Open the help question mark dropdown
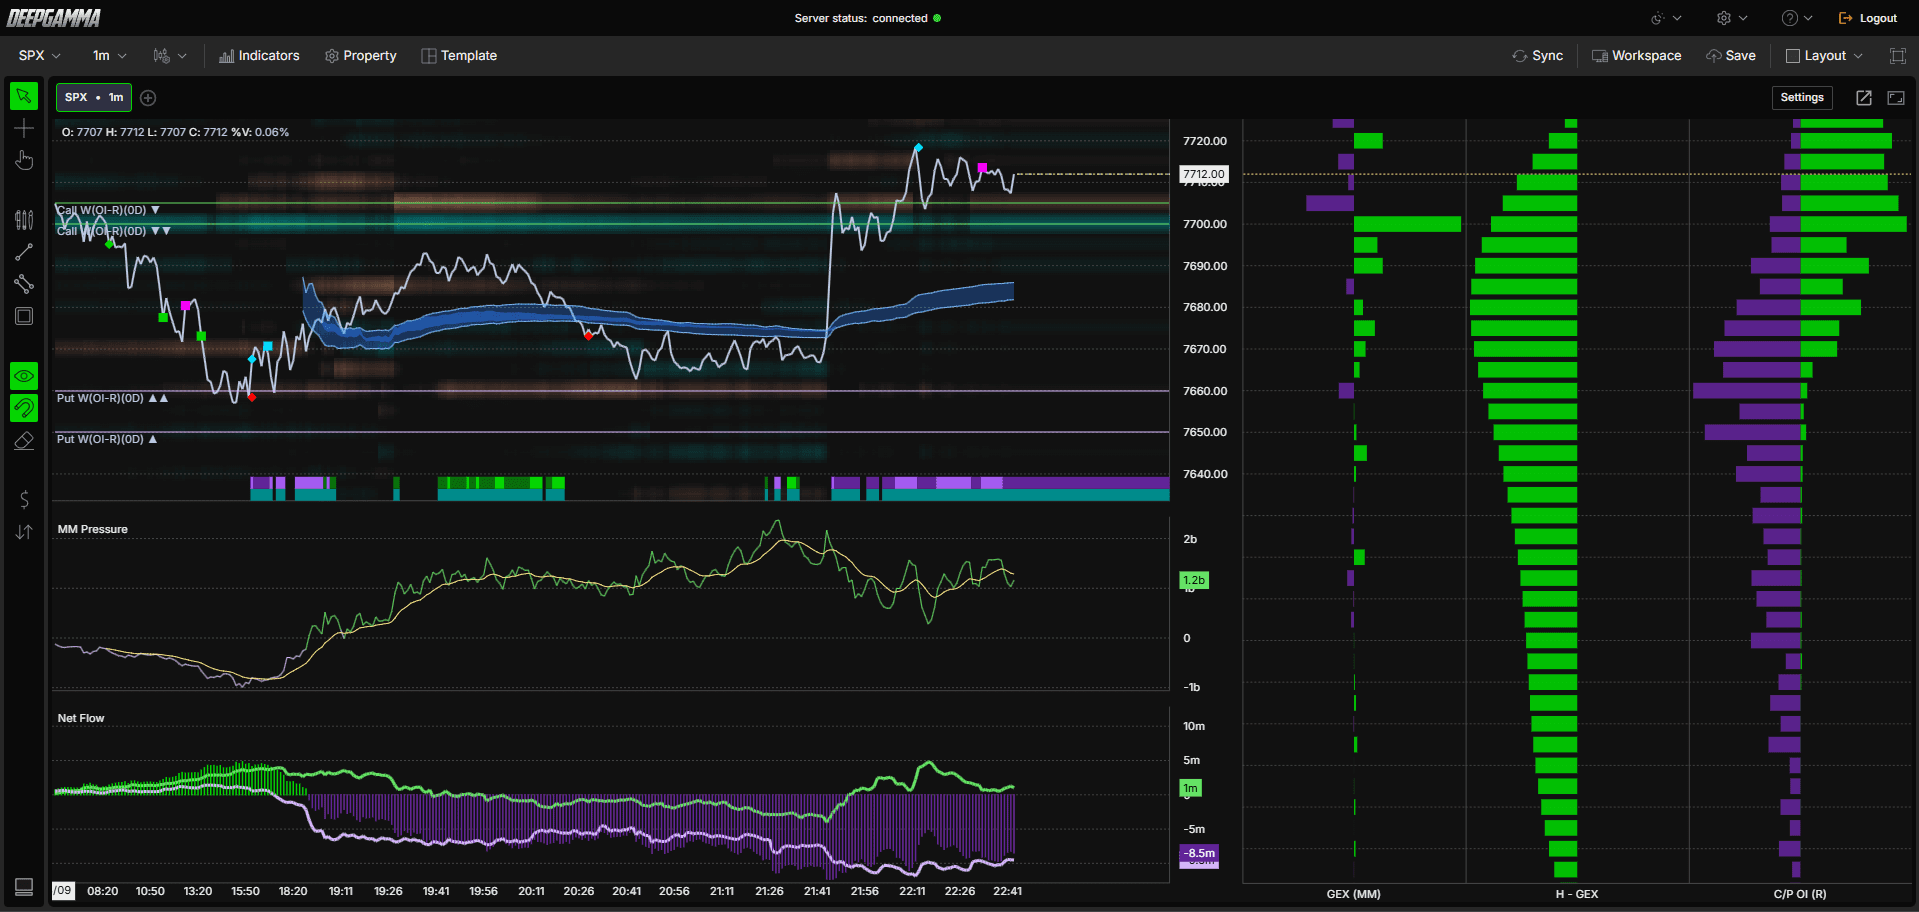 click(x=1797, y=18)
